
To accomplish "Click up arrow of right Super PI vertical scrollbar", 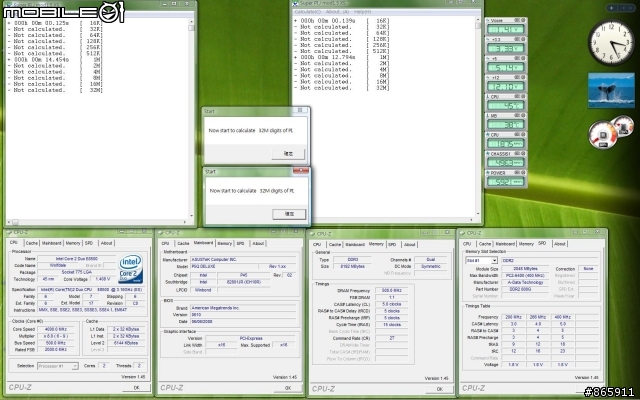I will [478, 19].
